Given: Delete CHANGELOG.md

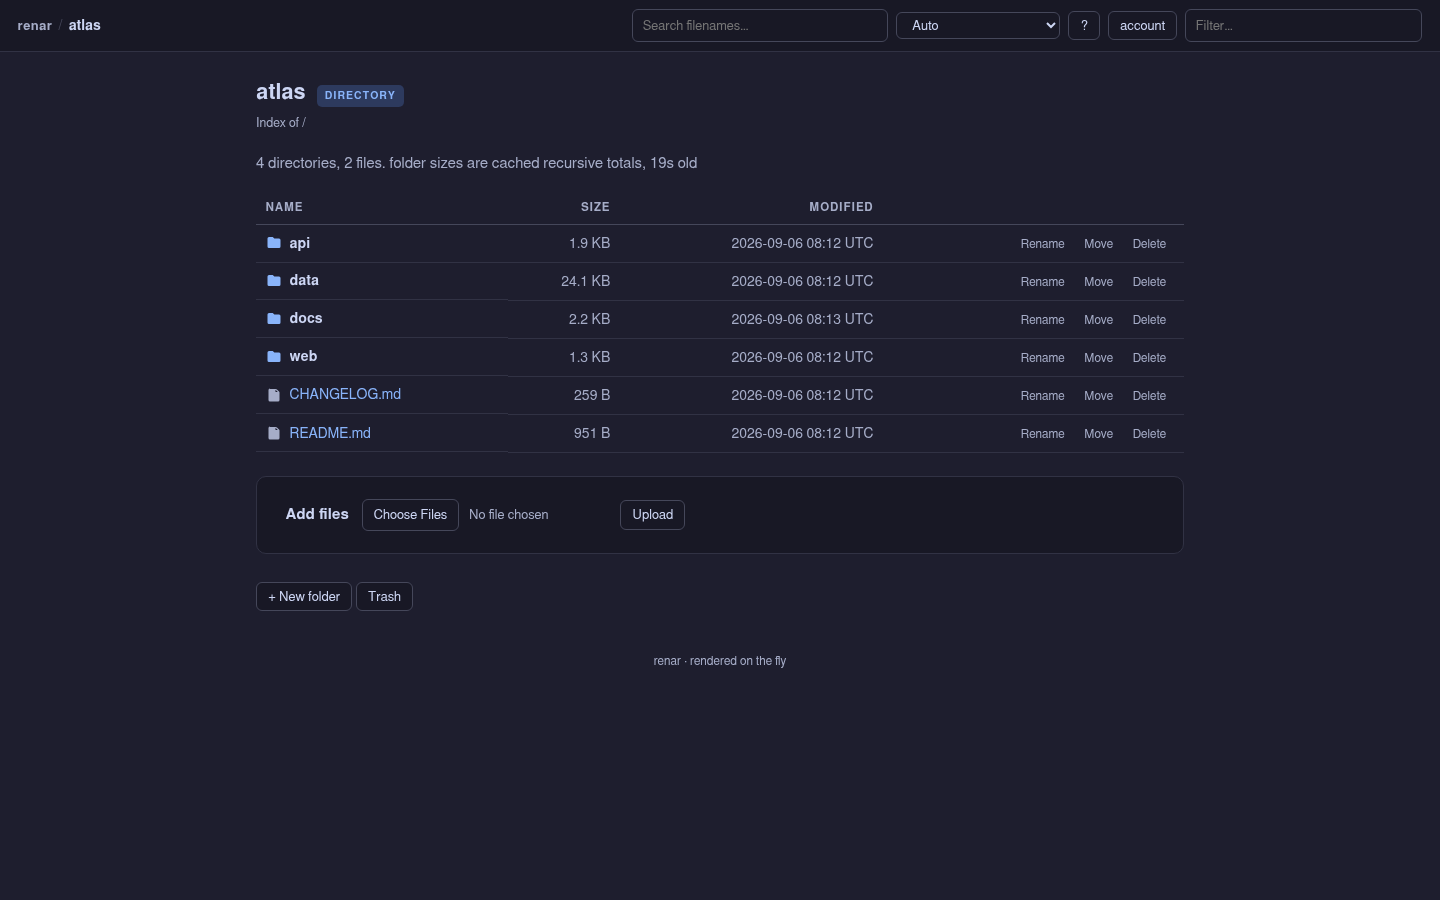Looking at the screenshot, I should (x=1149, y=396).
